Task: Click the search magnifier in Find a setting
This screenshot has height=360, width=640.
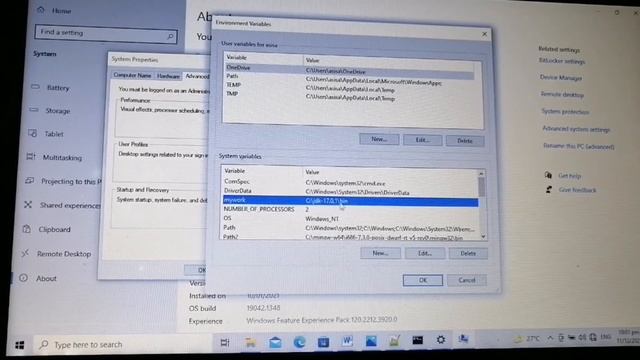Action: 170,37
